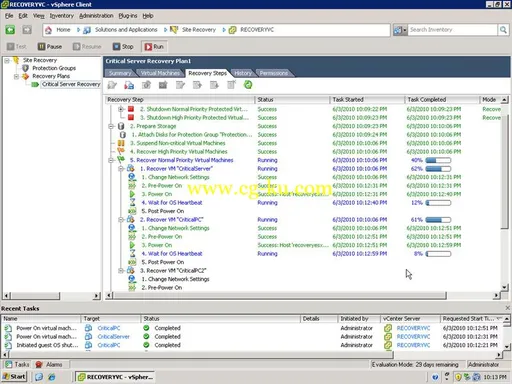512x384 pixels.
Task: Click the Protection Groups shield icon
Action: click(x=25, y=68)
